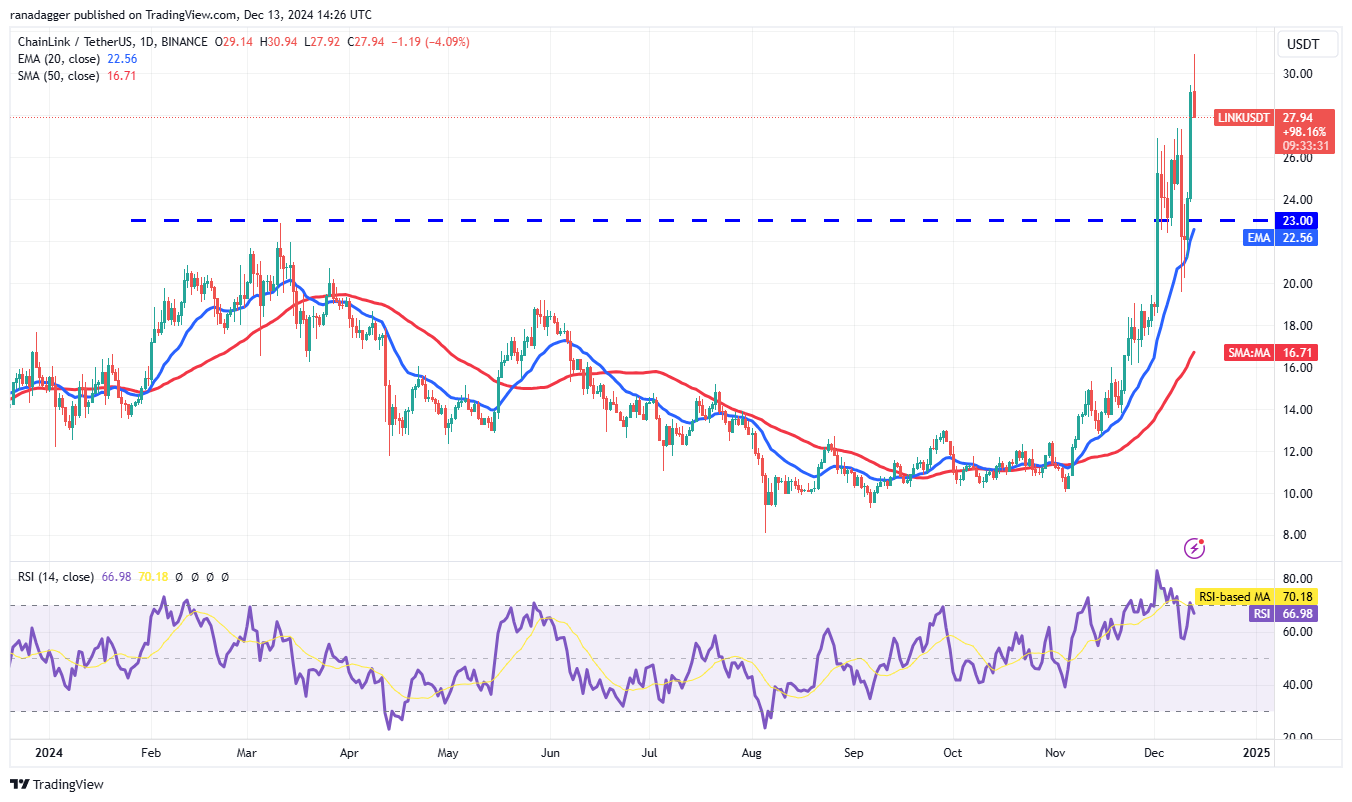Click the 18.00 price scale label
Image resolution: width=1352 pixels, height=802 pixels.
[x=1298, y=326]
